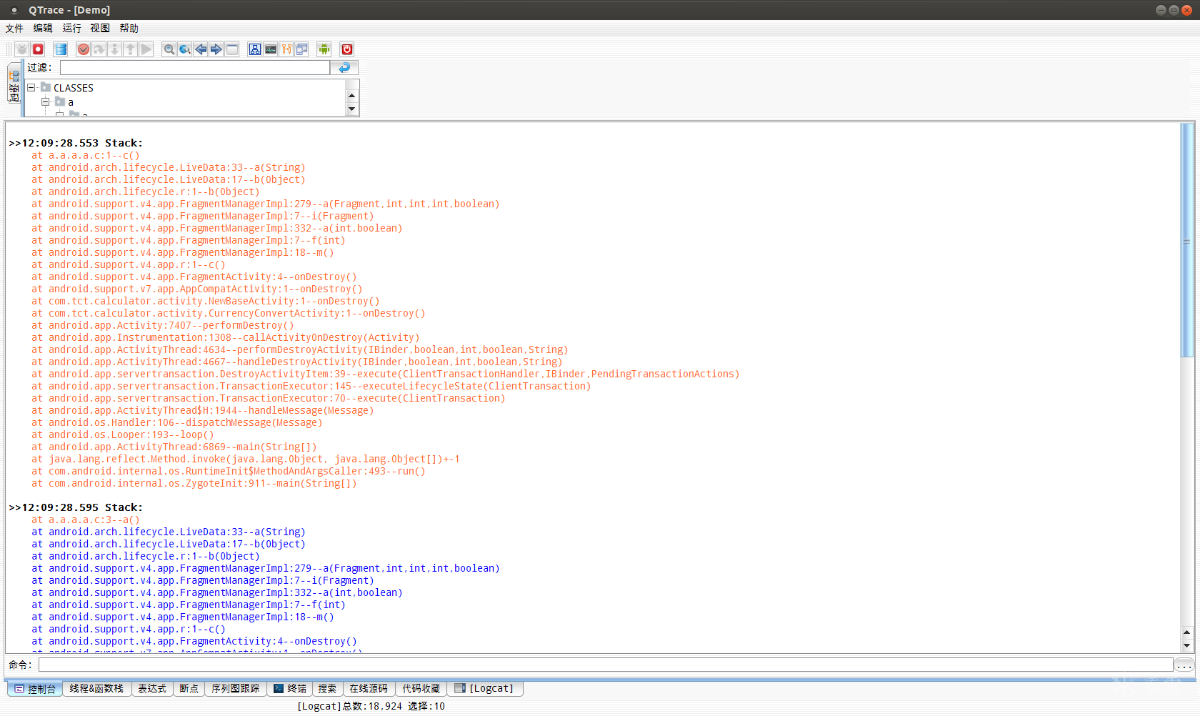1200x716 pixels.
Task: Click 'at a.a.a.a.c:1--c()' trace line
Action: click(x=86, y=155)
